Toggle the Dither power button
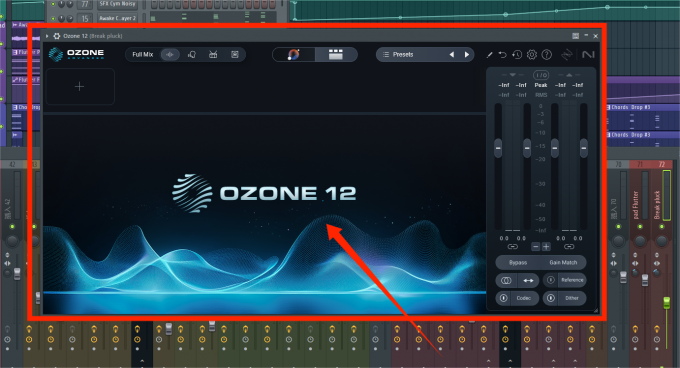 (550, 298)
